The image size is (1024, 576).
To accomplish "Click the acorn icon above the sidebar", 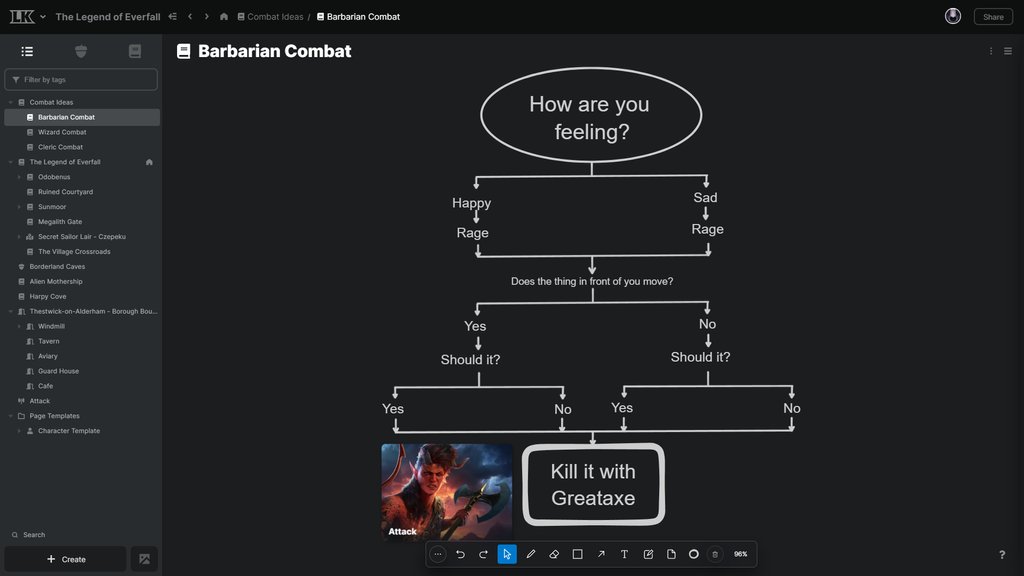I will (x=80, y=51).
